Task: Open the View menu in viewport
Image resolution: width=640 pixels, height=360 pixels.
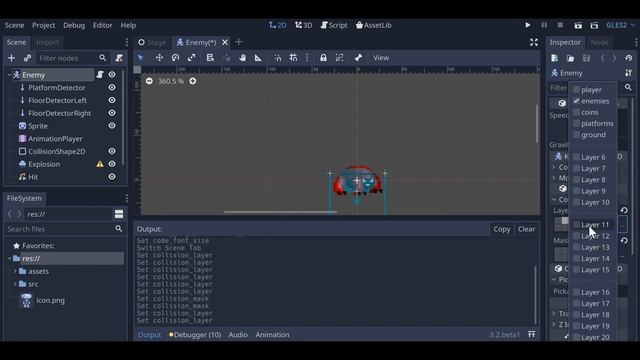Action: click(381, 58)
